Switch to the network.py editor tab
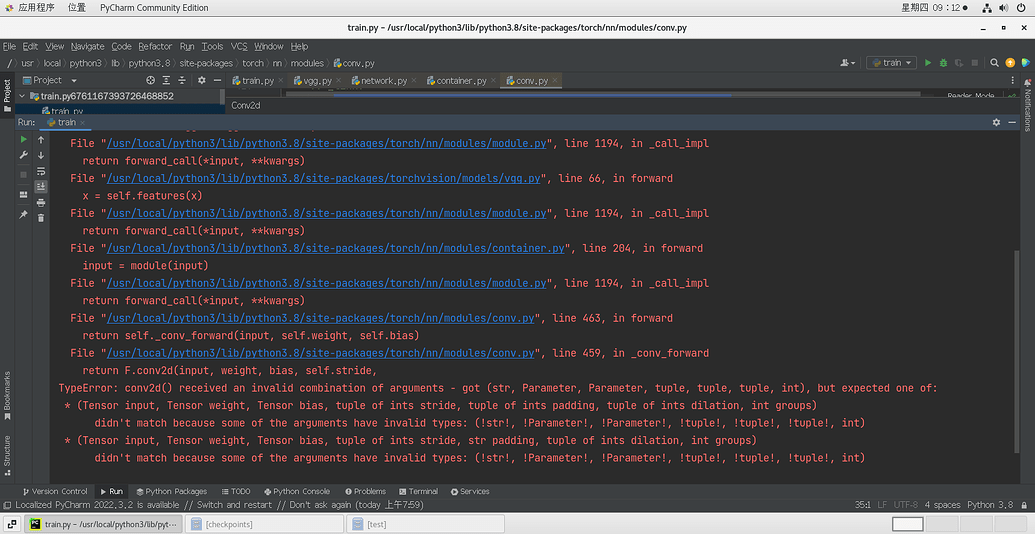Screen dimensions: 1035x534 point(384,81)
